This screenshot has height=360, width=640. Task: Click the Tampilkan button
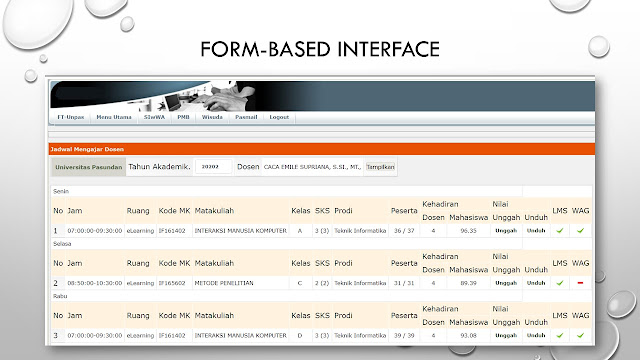(380, 167)
